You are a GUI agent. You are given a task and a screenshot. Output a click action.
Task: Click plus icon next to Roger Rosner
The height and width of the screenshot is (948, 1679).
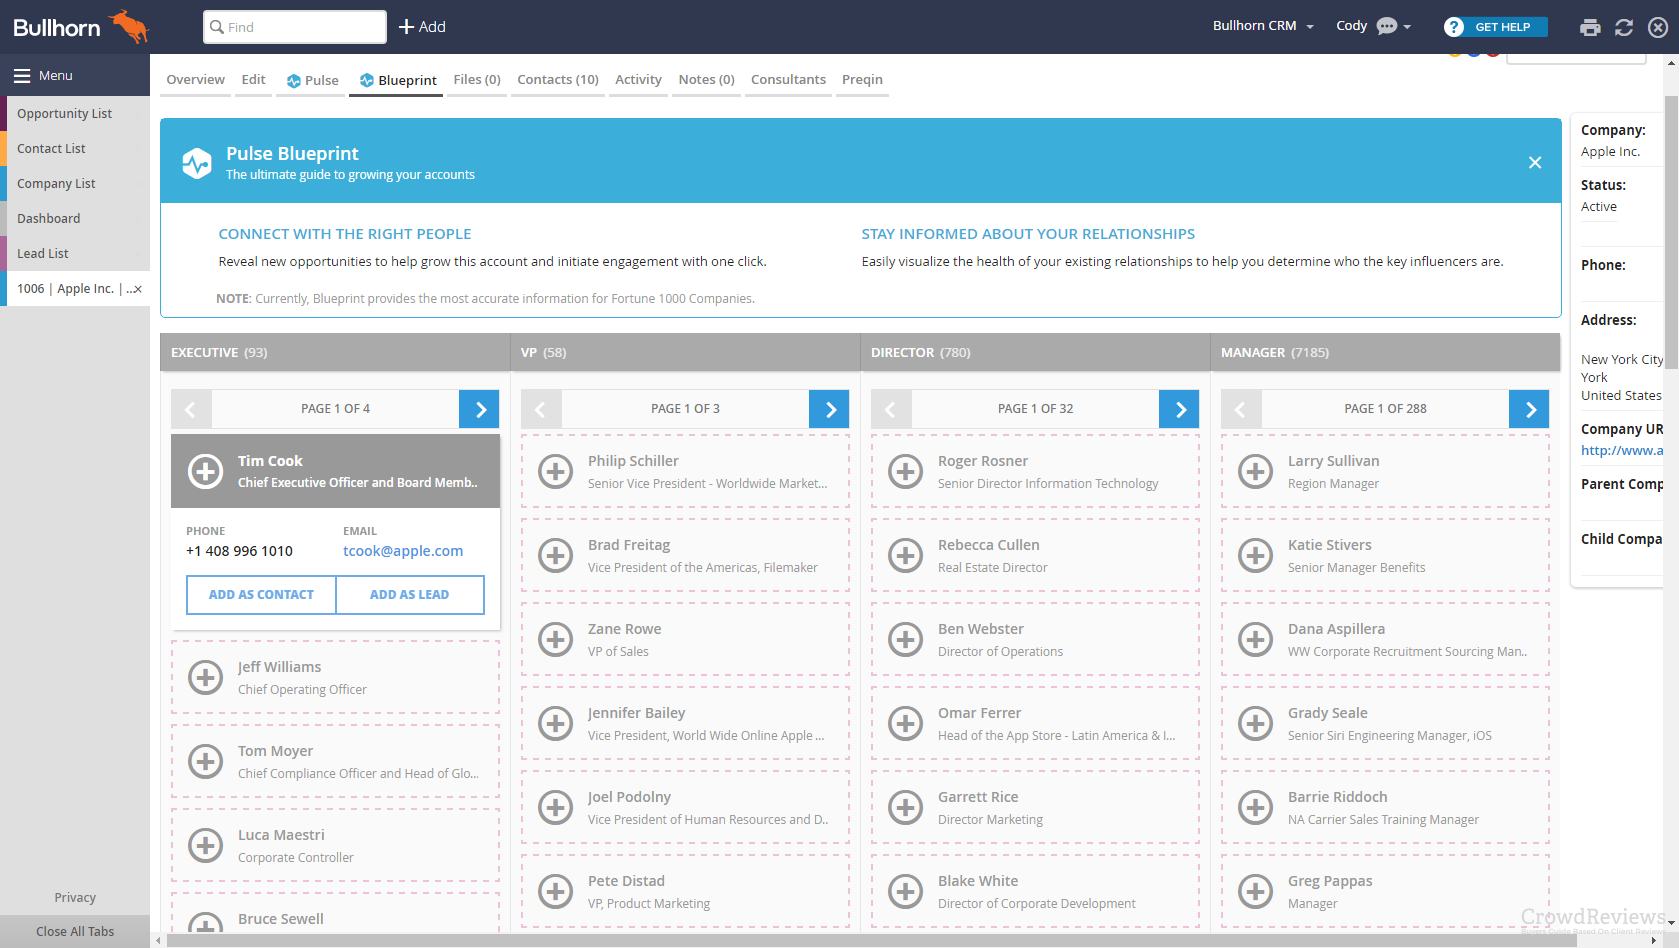pyautogui.click(x=906, y=471)
